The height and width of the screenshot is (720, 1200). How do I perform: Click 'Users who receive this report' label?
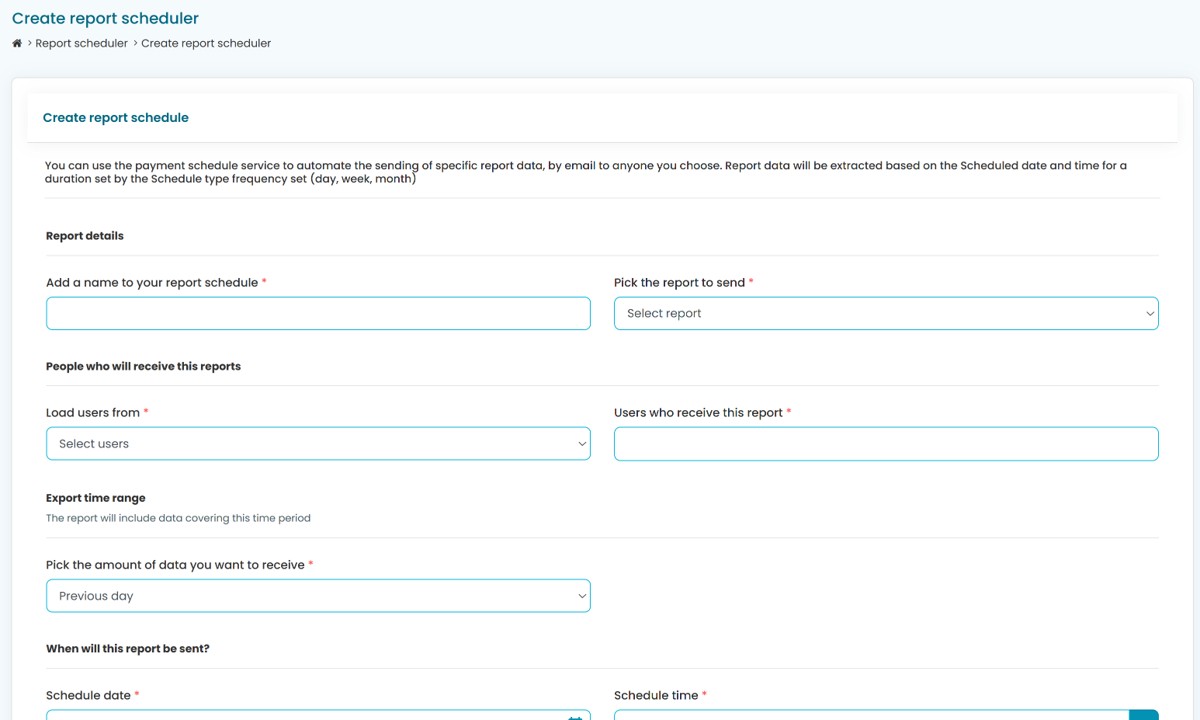tap(698, 413)
